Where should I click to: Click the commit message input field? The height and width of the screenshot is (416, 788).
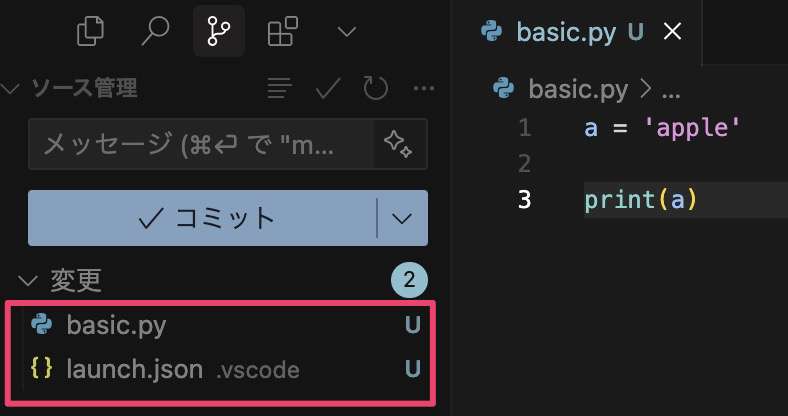201,144
